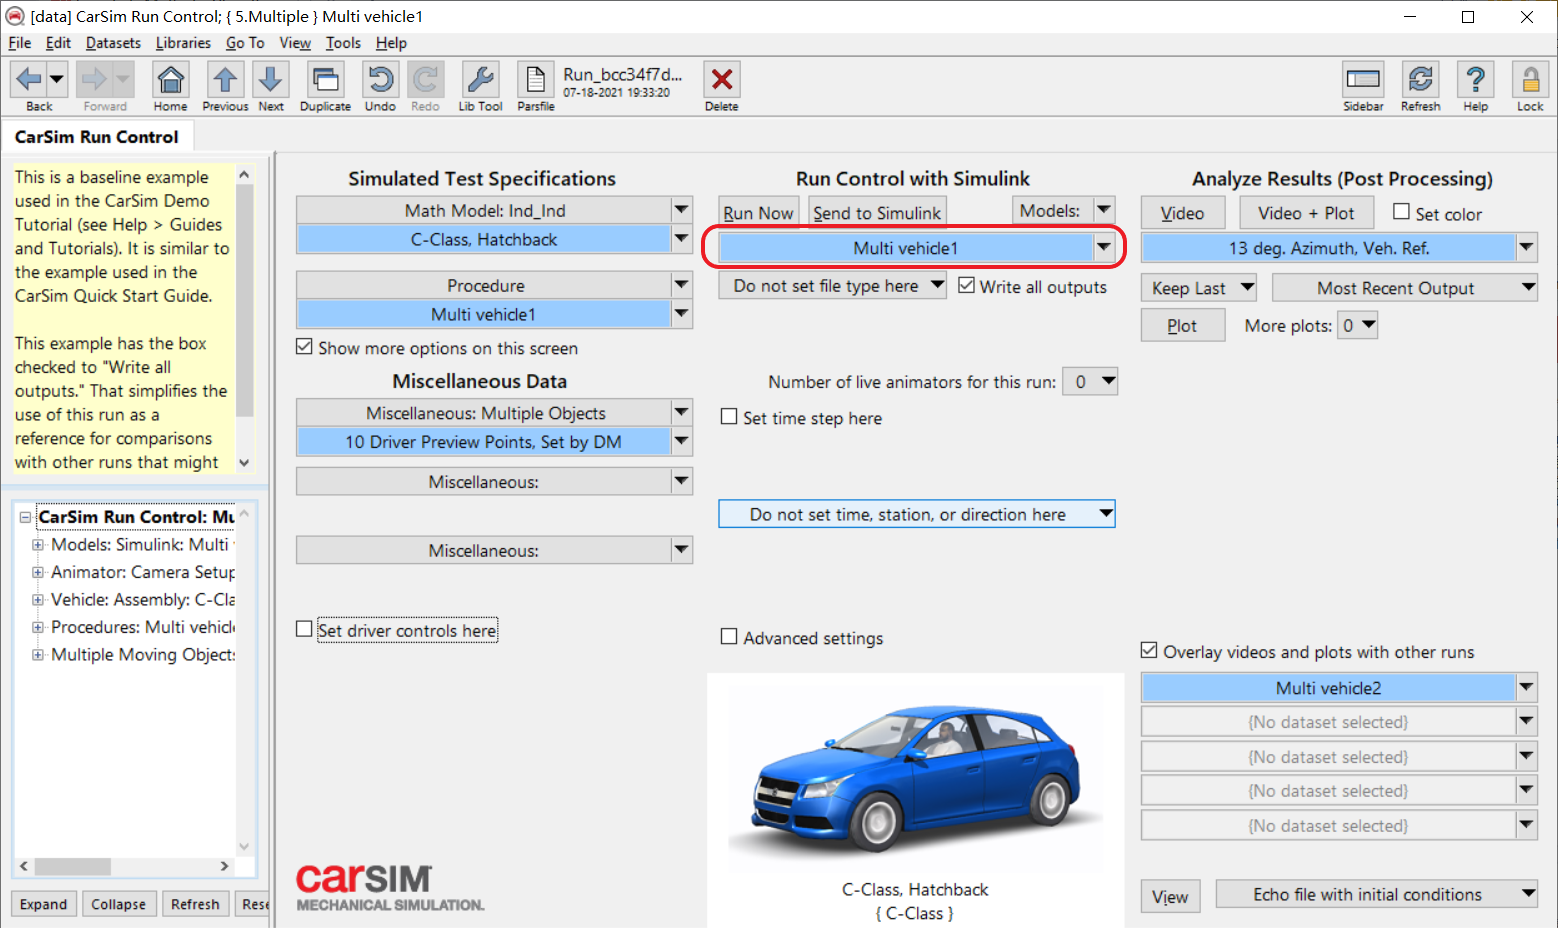This screenshot has width=1558, height=928.
Task: Select the CarSim Run Control tab
Action: coord(97,137)
